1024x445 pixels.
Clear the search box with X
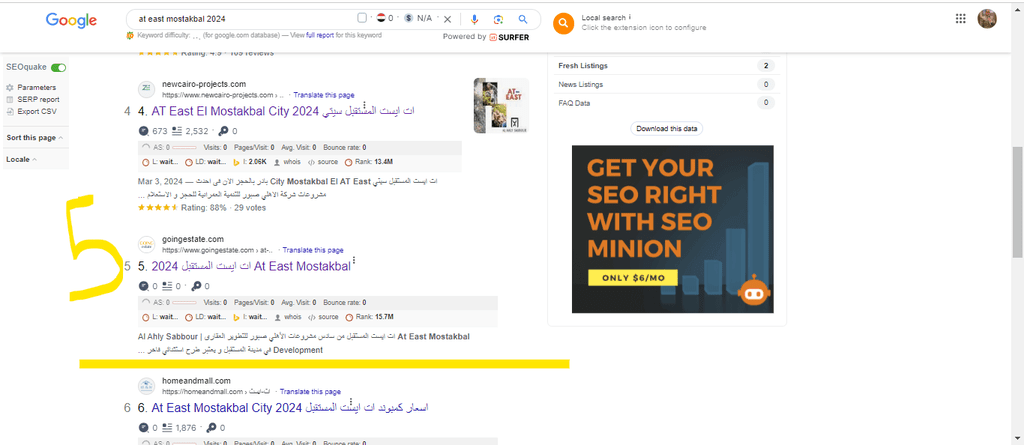coord(447,19)
